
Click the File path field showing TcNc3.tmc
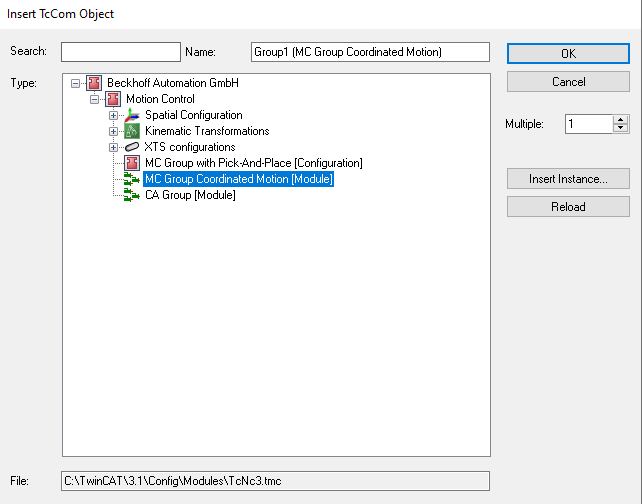[275, 481]
